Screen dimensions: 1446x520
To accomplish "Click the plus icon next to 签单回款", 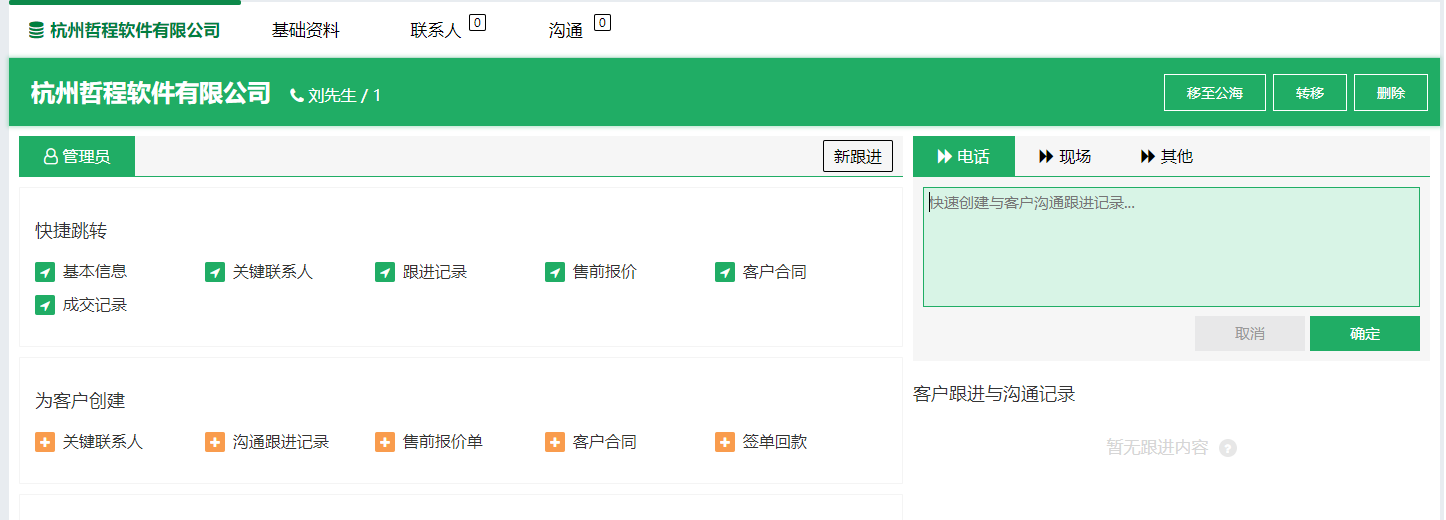I will pyautogui.click(x=725, y=442).
